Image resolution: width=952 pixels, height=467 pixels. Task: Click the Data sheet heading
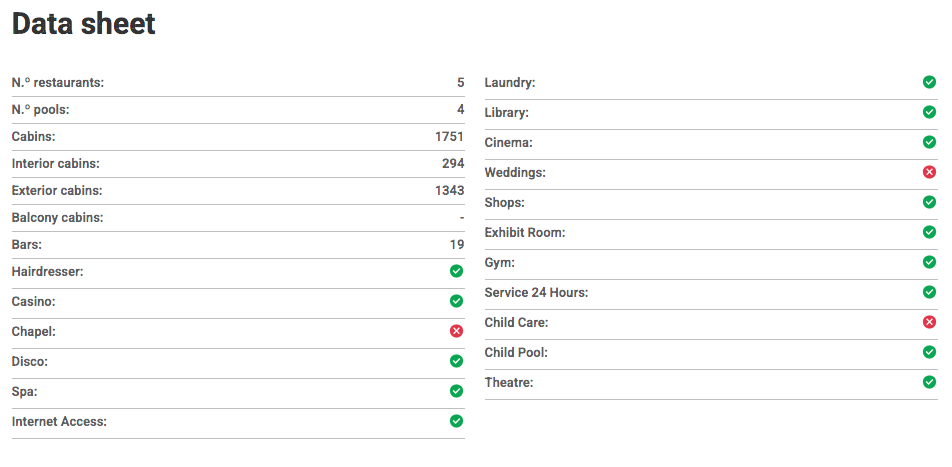(84, 24)
